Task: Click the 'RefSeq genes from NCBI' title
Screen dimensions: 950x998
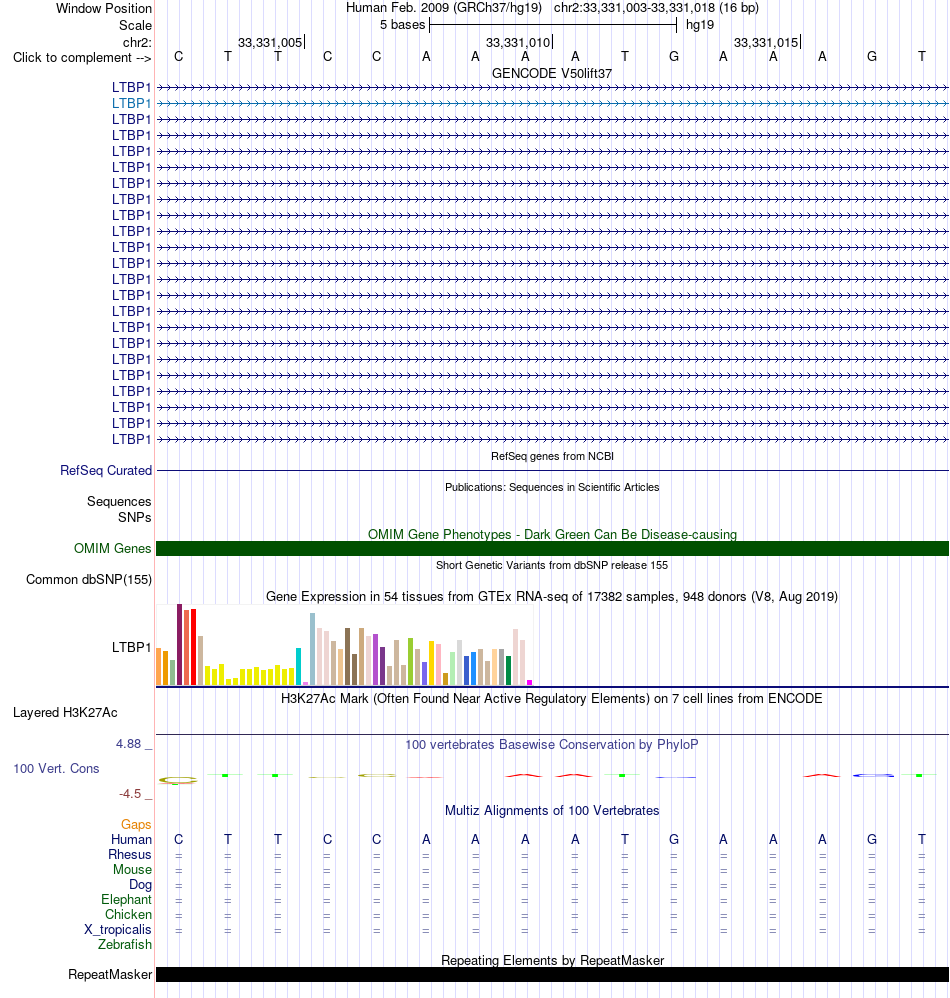Action: tap(552, 456)
